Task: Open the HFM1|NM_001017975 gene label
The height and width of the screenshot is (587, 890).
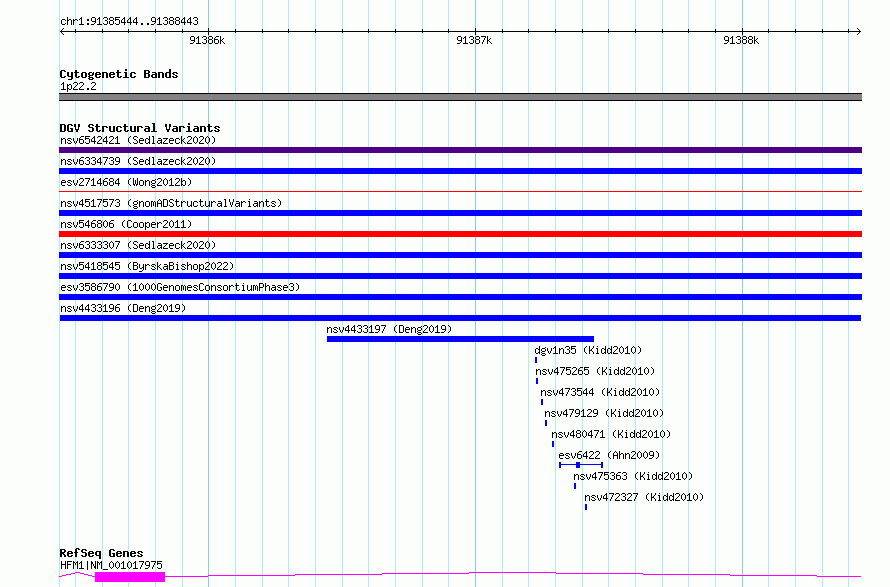Action: pyautogui.click(x=111, y=565)
